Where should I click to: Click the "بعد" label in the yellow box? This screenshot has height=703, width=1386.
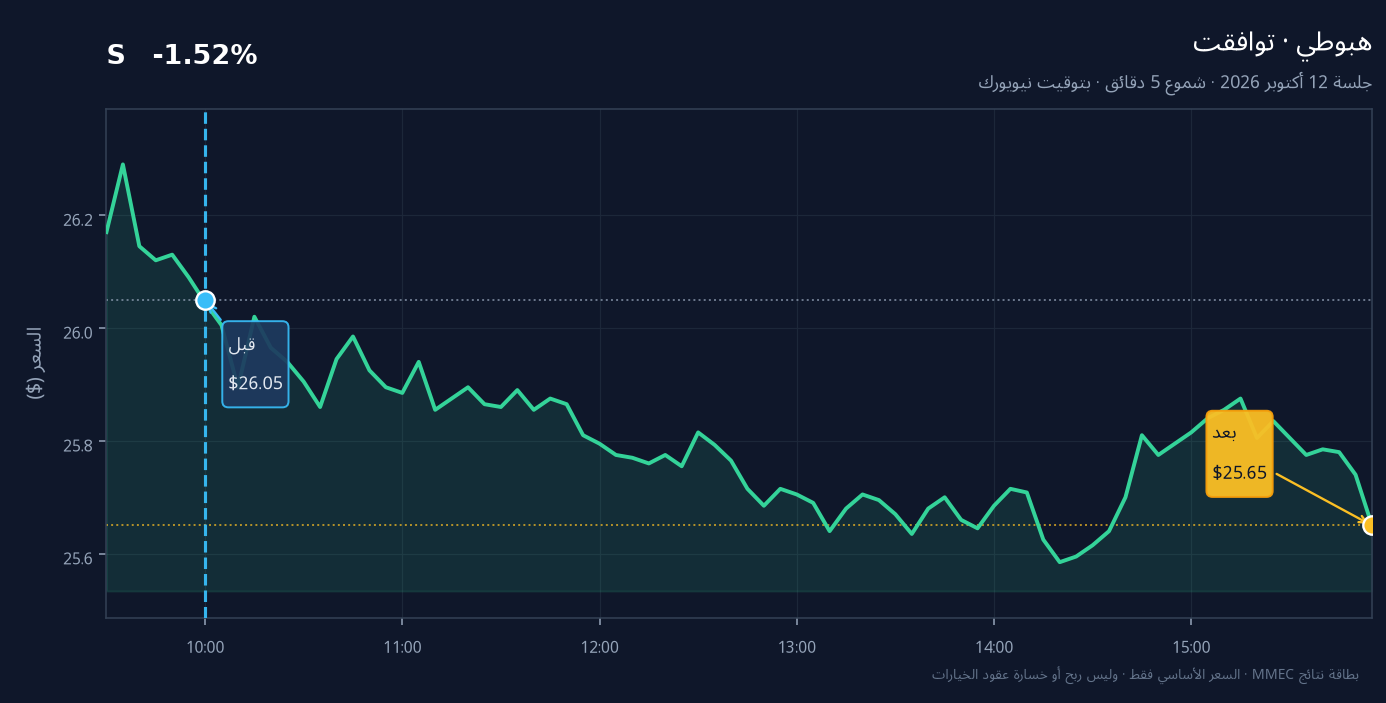tap(1225, 433)
